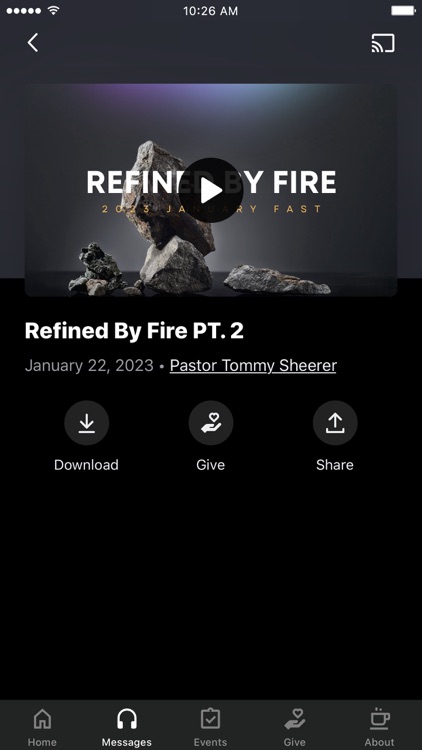Click the Give label under heart icon
422x750 pixels.
tap(211, 465)
